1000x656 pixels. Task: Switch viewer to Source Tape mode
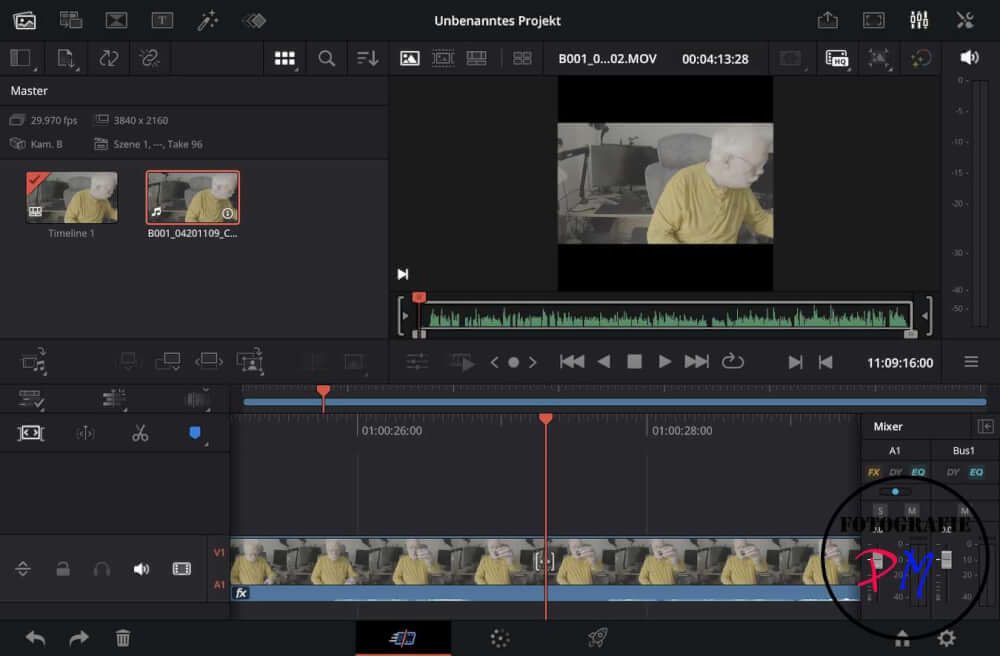[443, 59]
